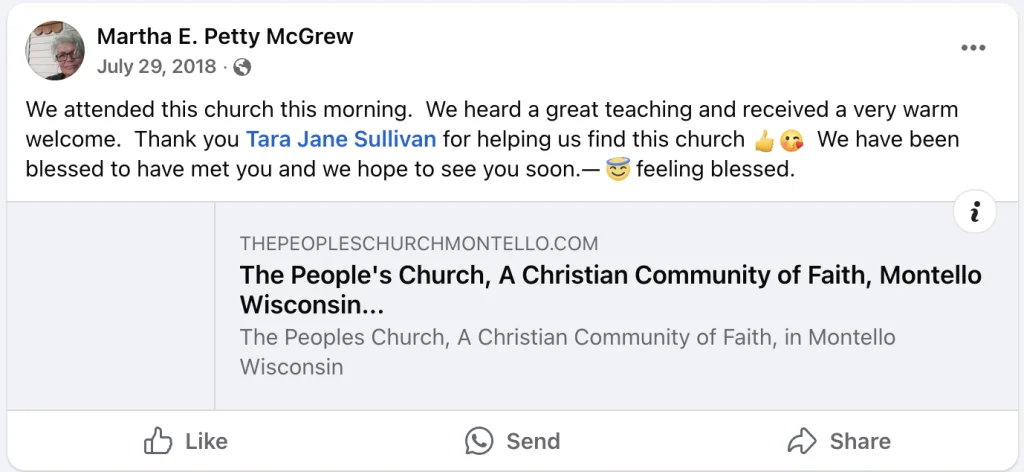Click the halo smiley feeling emoji
Image resolution: width=1024 pixels, height=472 pixels.
(x=618, y=169)
